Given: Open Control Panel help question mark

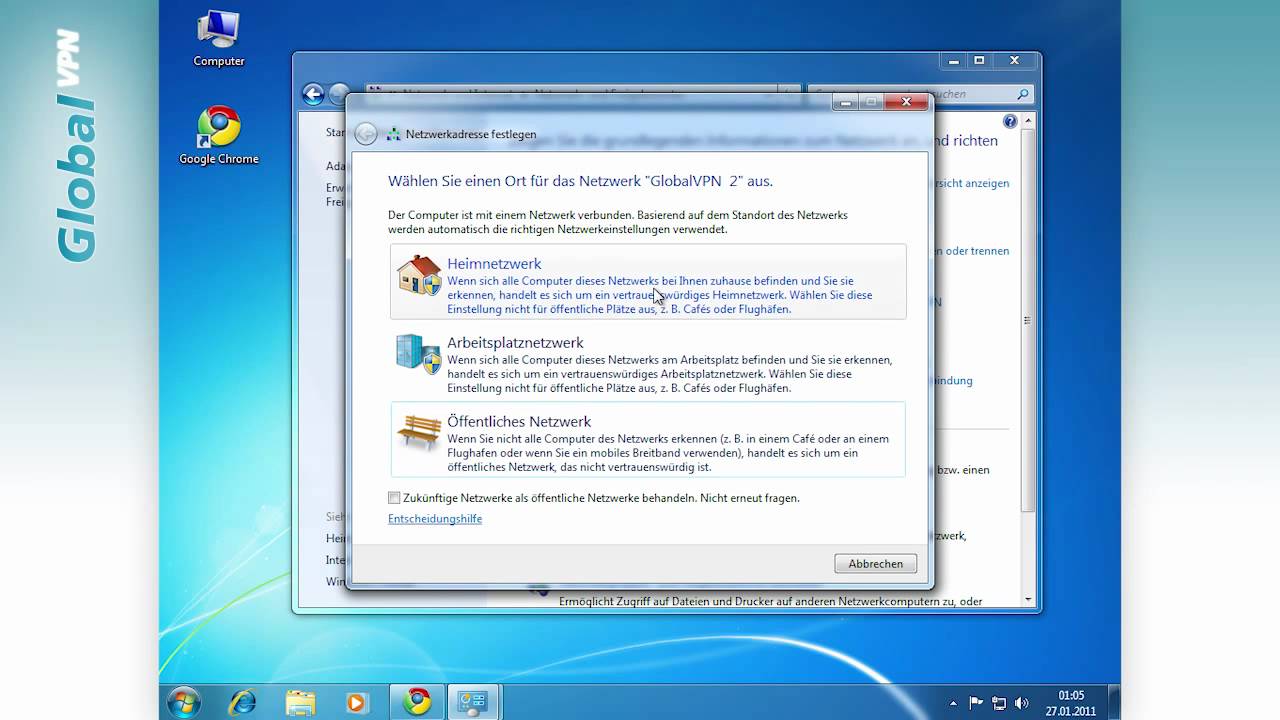Looking at the screenshot, I should point(1010,121).
